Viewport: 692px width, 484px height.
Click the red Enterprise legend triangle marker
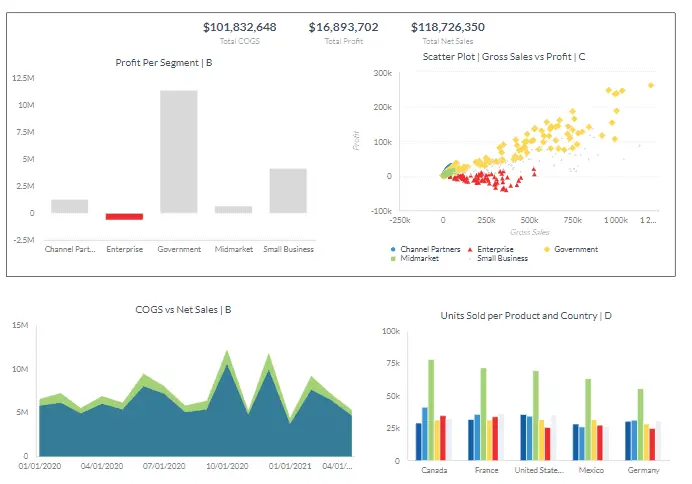(x=470, y=249)
